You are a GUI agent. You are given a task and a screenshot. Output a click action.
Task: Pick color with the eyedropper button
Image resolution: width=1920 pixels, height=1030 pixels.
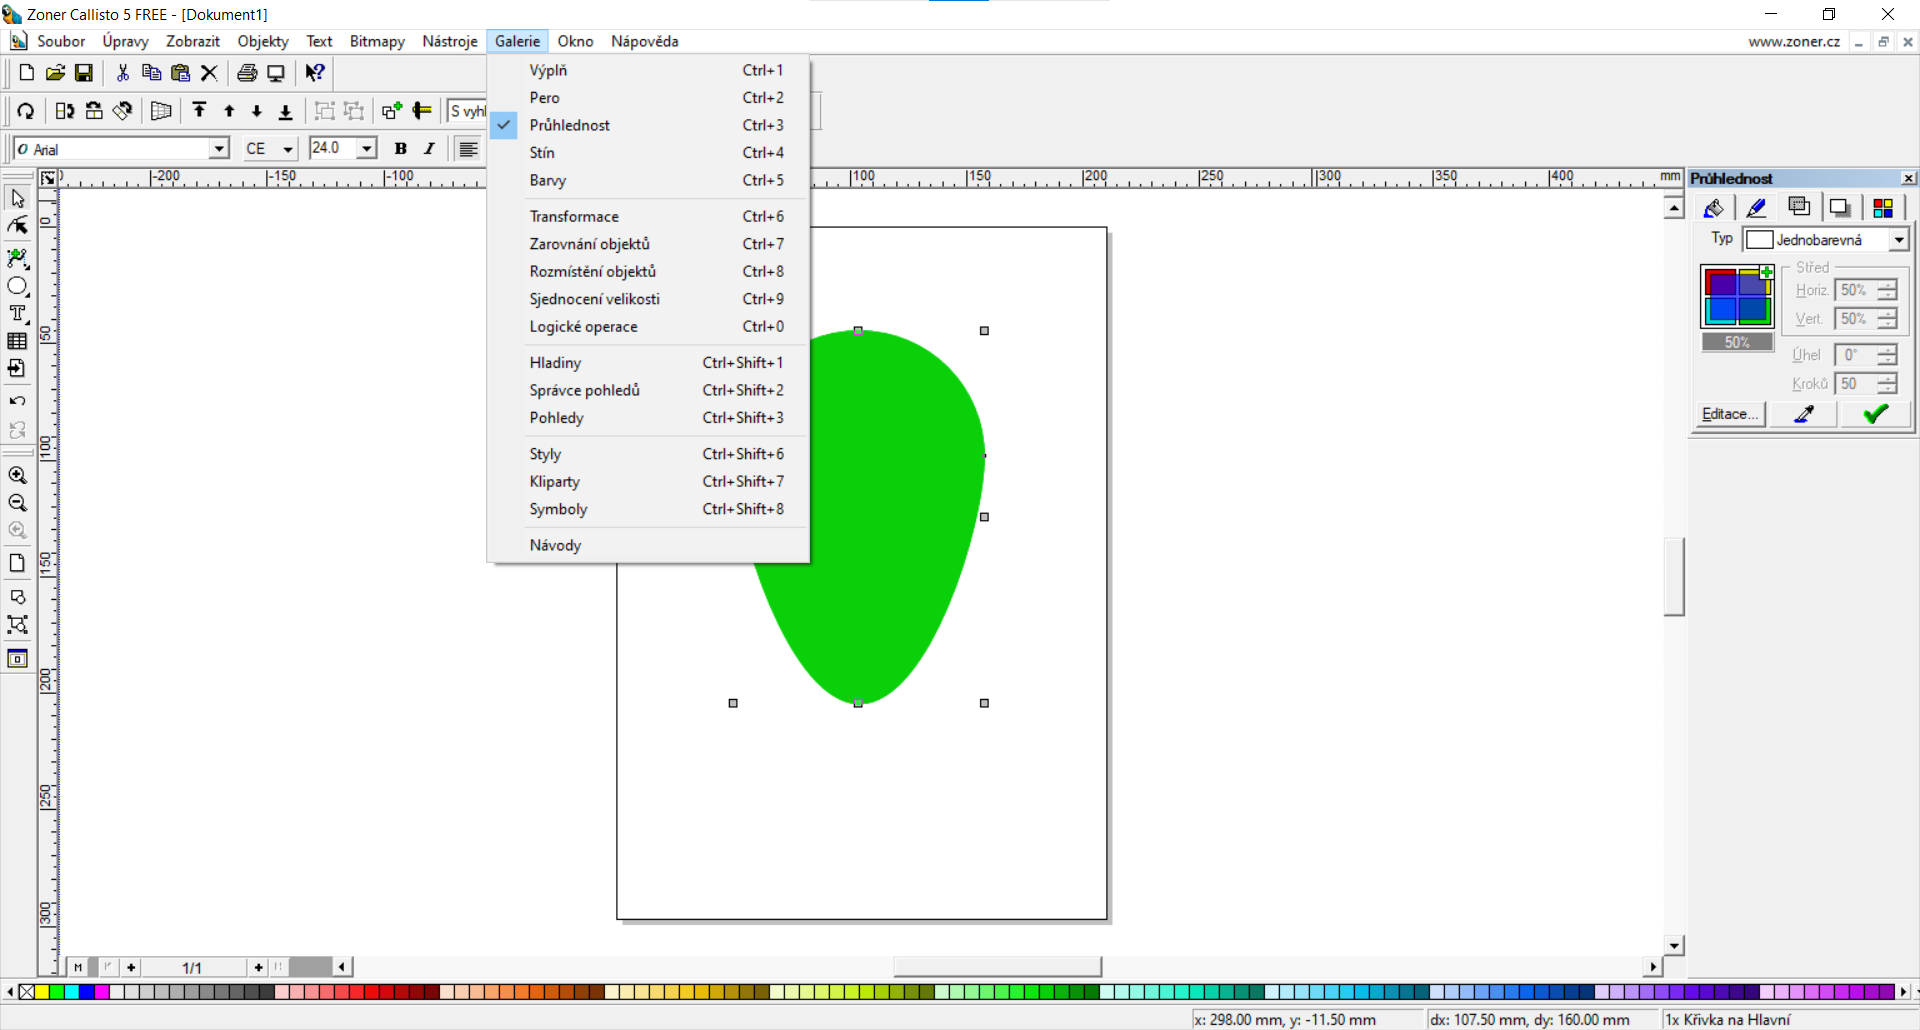tap(1804, 414)
